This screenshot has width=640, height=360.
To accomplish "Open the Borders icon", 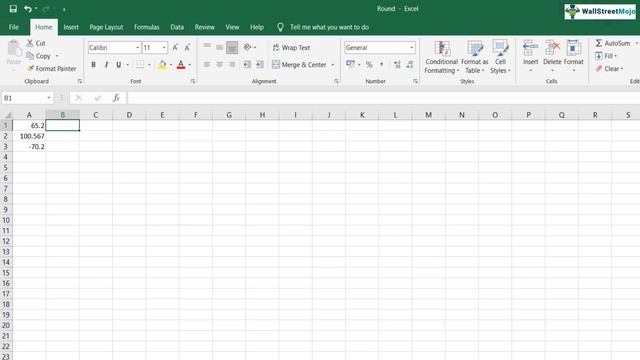I will point(140,64).
